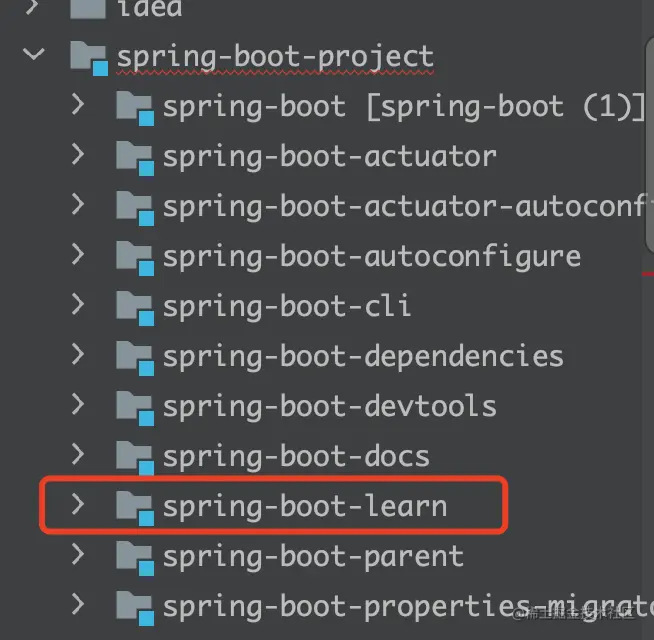Select the spring-boot-learn label

304,508
